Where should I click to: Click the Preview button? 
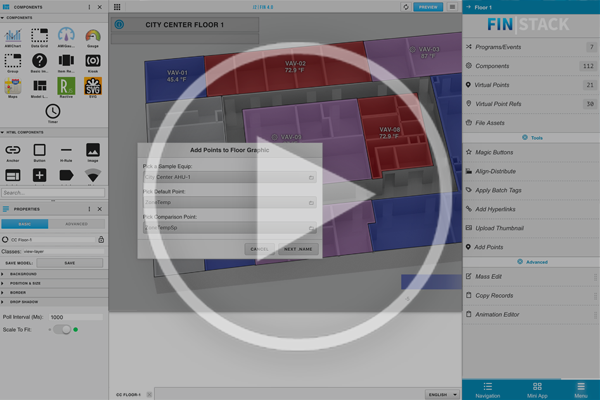428,7
